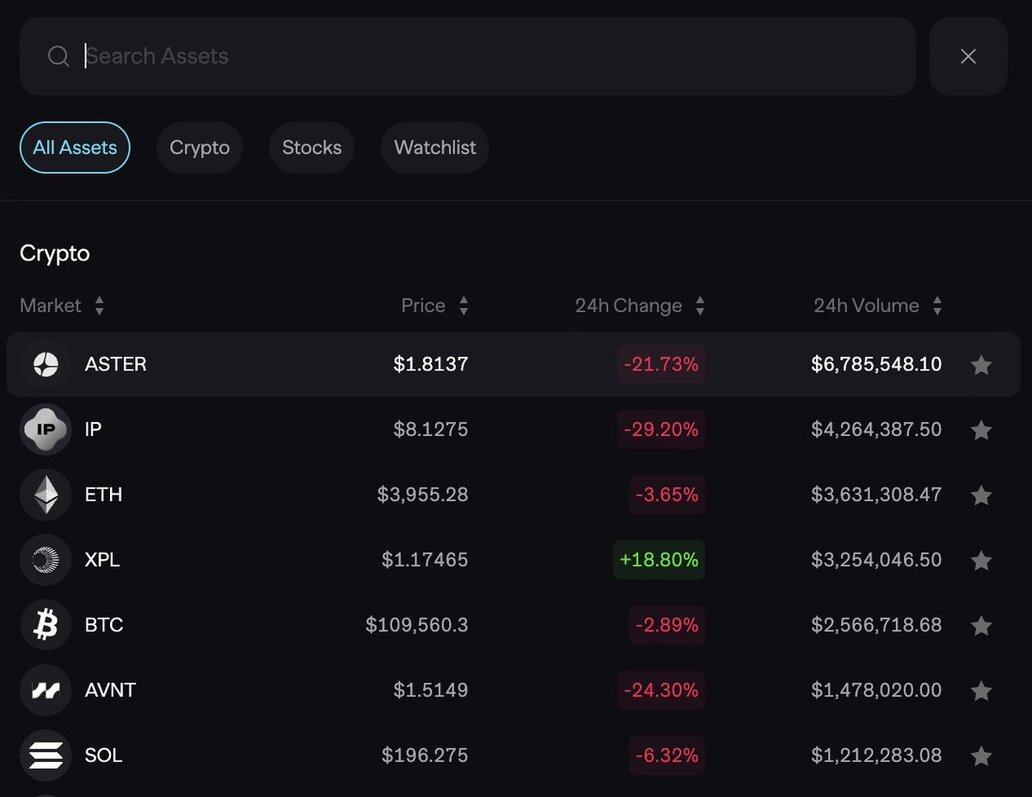Image resolution: width=1032 pixels, height=797 pixels.
Task: Select the XPL market name
Action: click(x=102, y=559)
